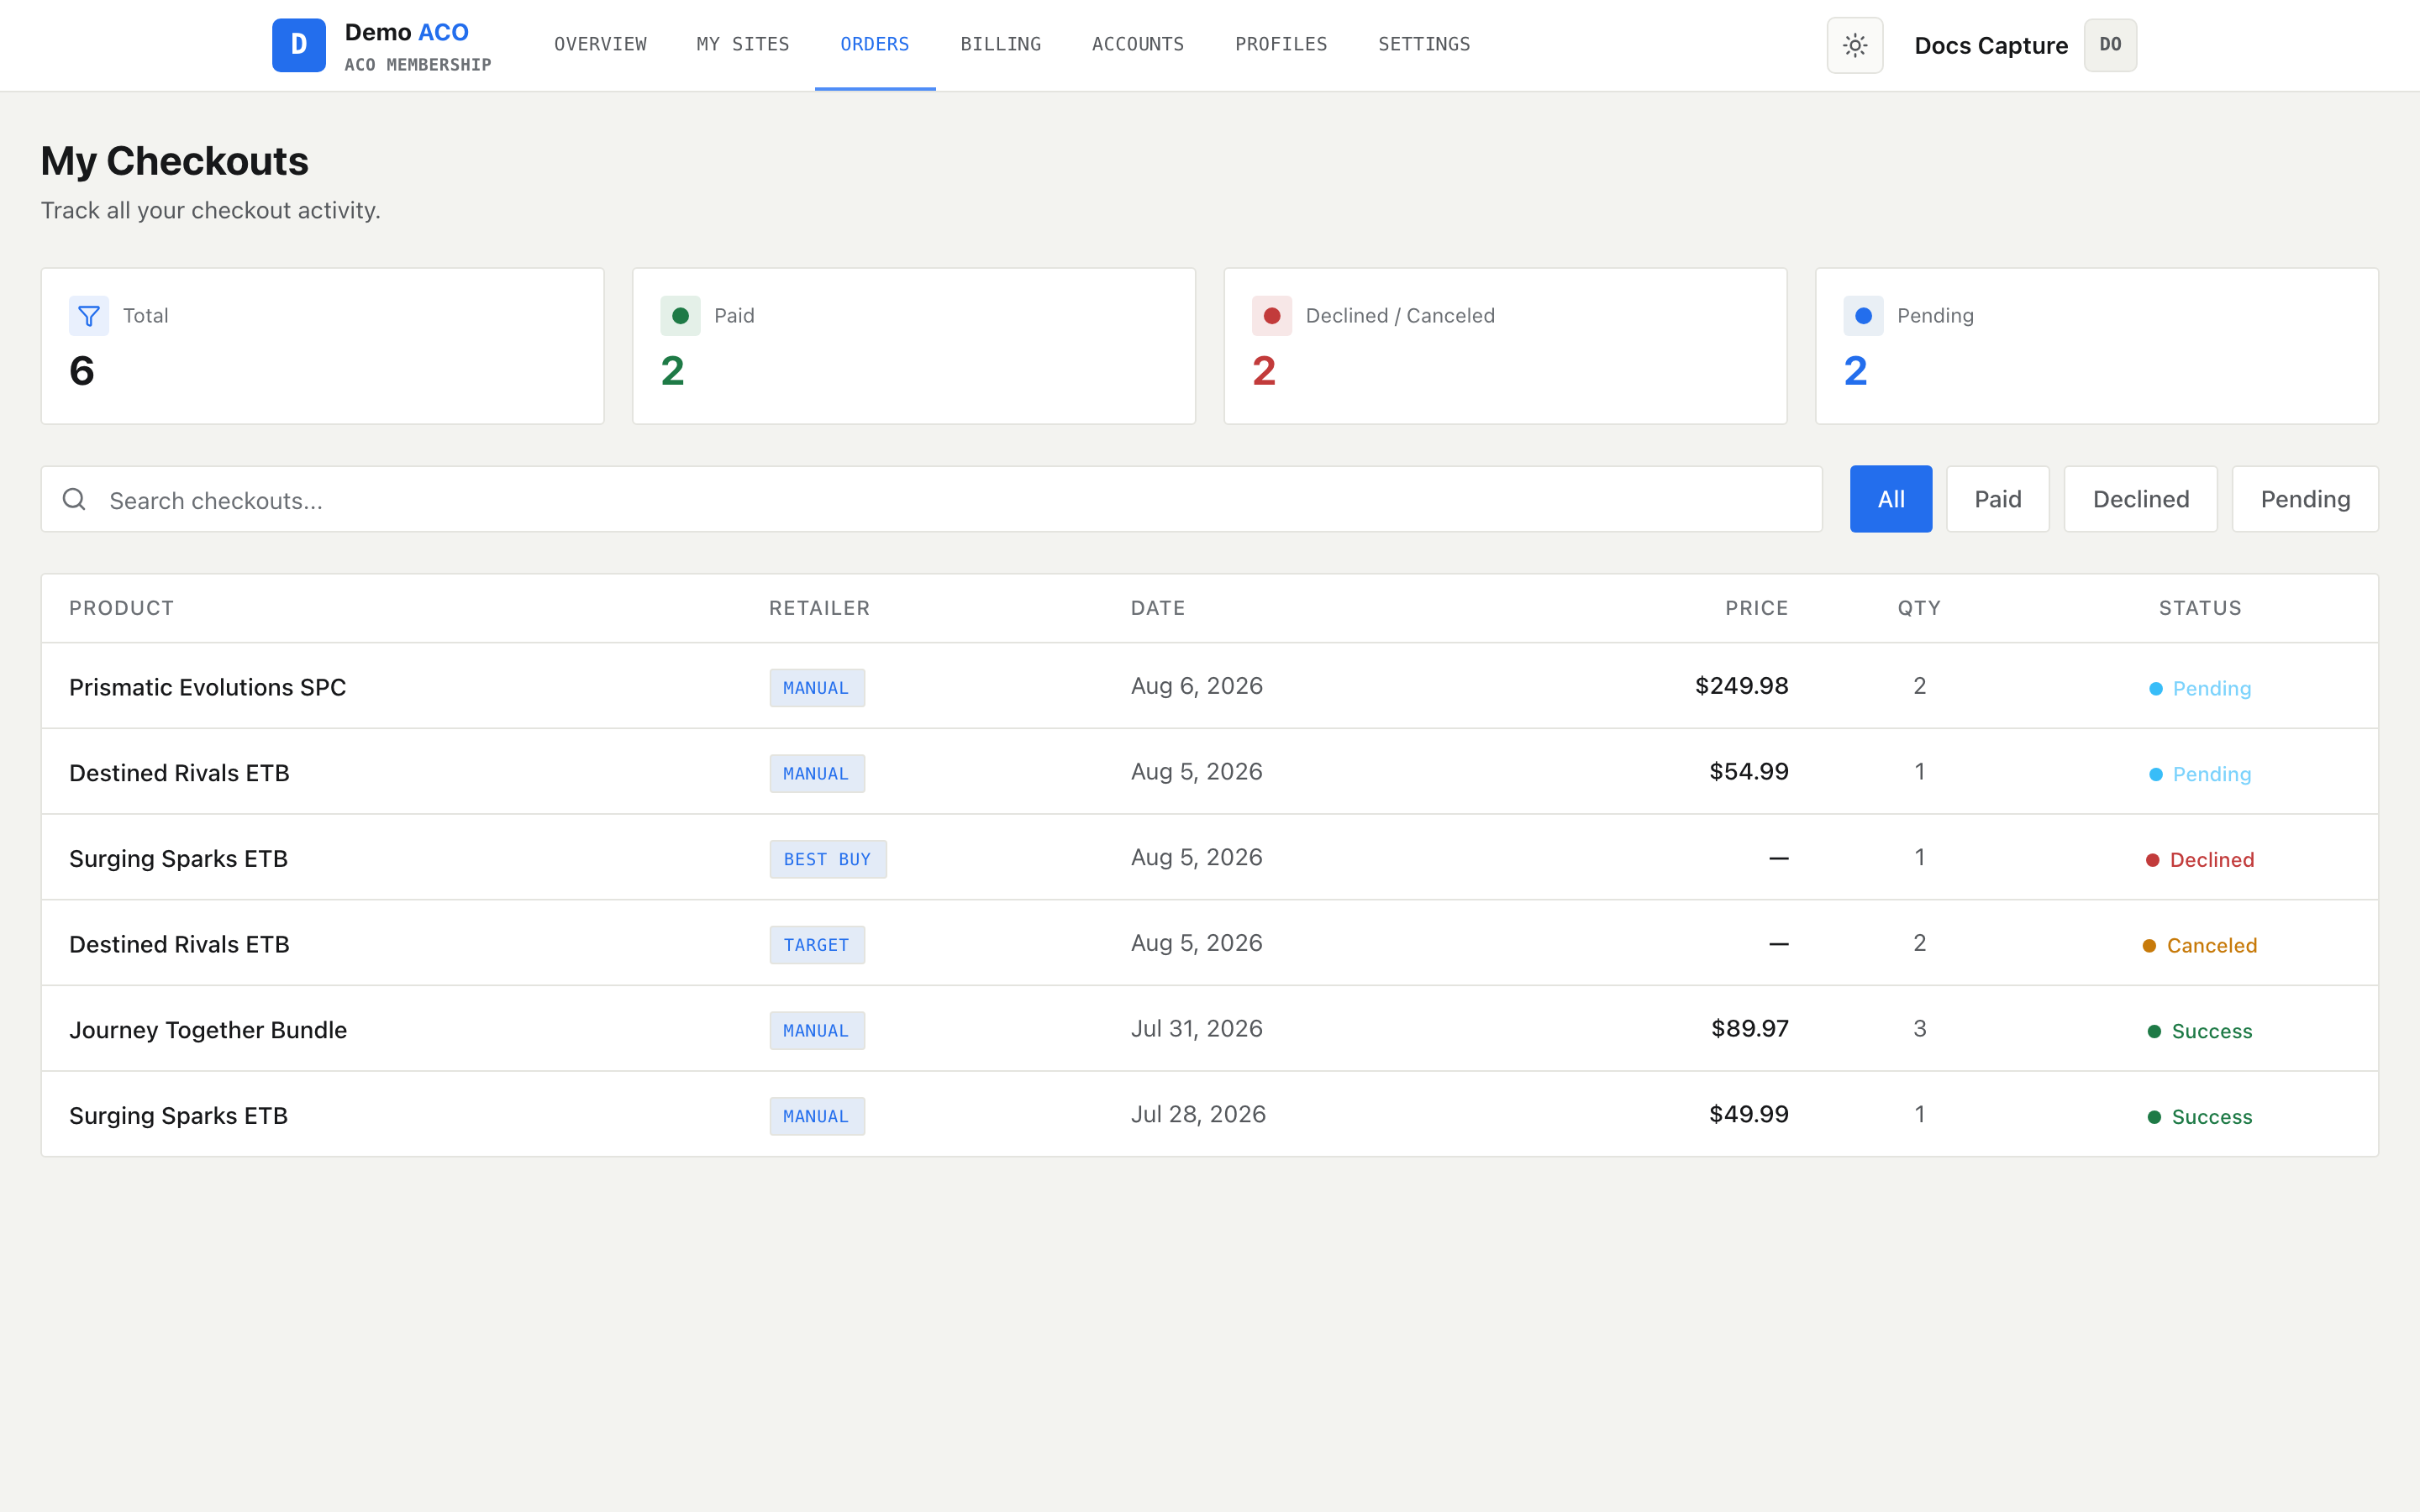Viewport: 2420px width, 1512px height.
Task: Click the Journey Together Bundle product
Action: (208, 1030)
